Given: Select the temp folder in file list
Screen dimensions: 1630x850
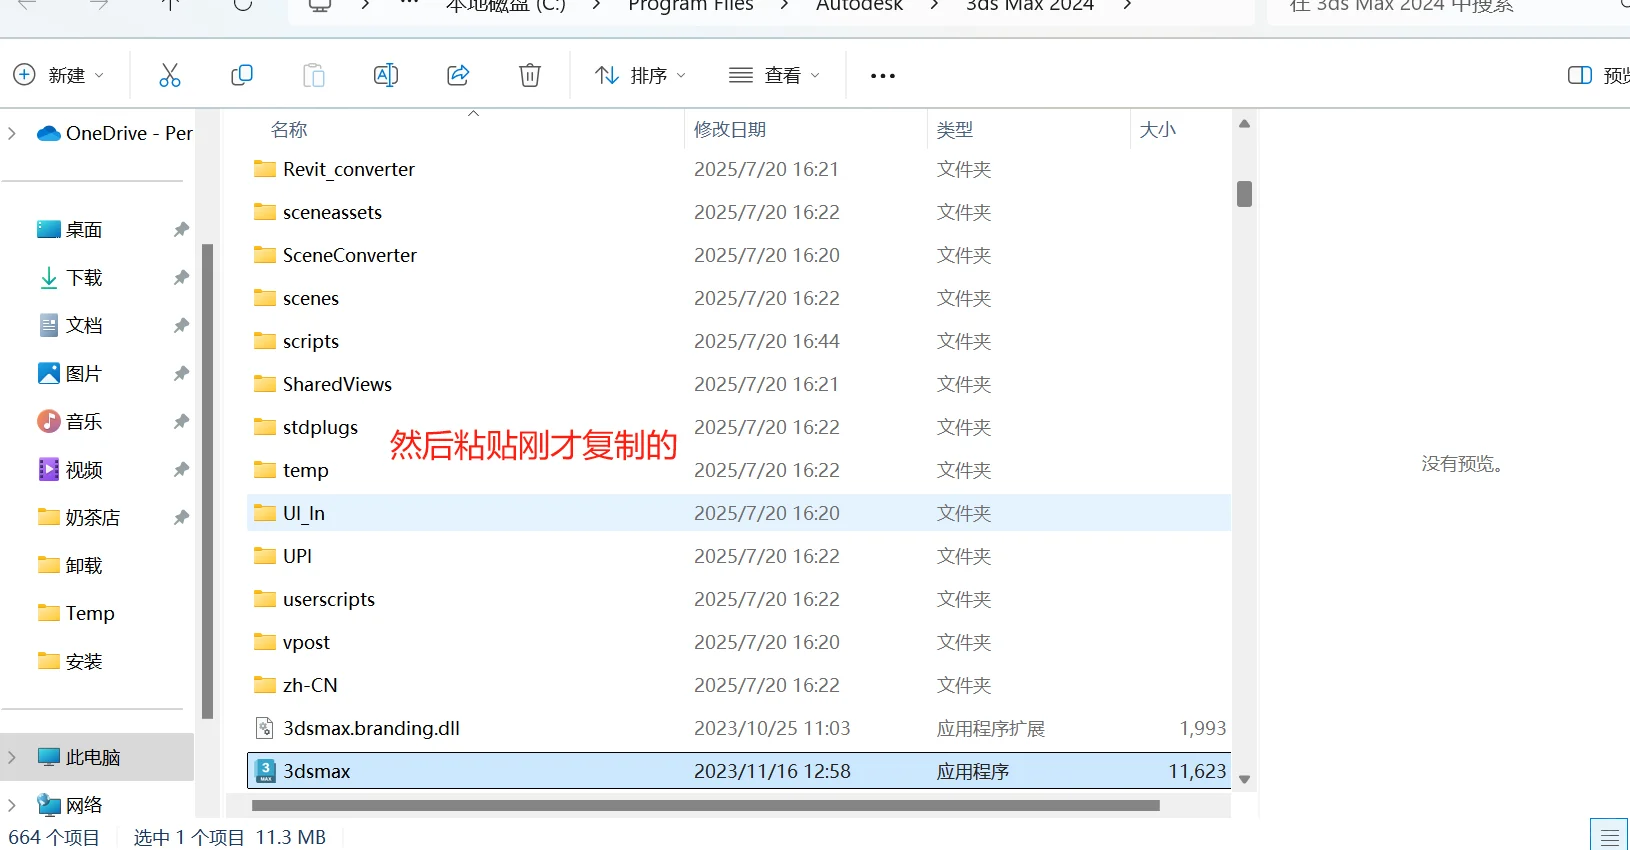Looking at the screenshot, I should [738, 470].
